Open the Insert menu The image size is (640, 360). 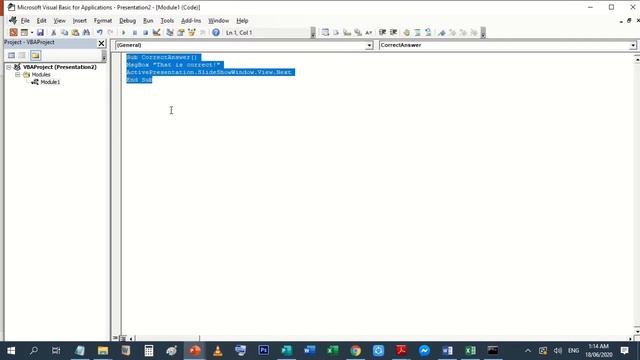coord(80,20)
